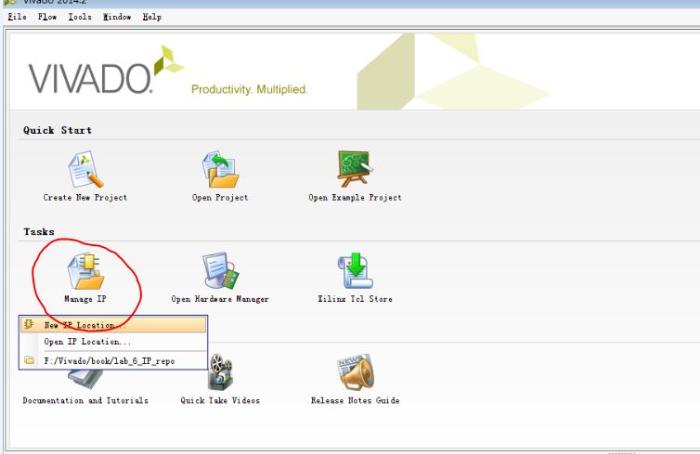Click the Xilinx Tcl Store text label
Screen dimensions: 700x454
(x=354, y=299)
